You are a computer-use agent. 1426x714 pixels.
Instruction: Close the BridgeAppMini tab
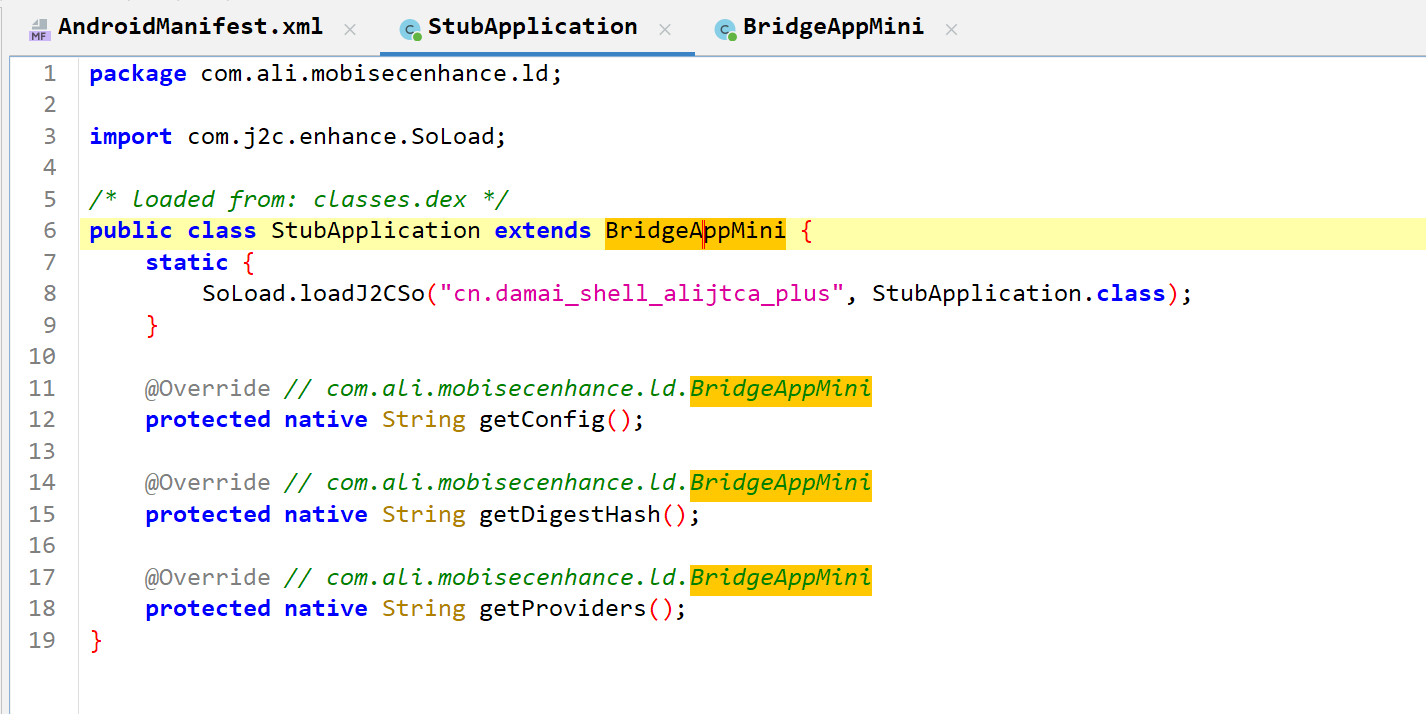tap(951, 30)
